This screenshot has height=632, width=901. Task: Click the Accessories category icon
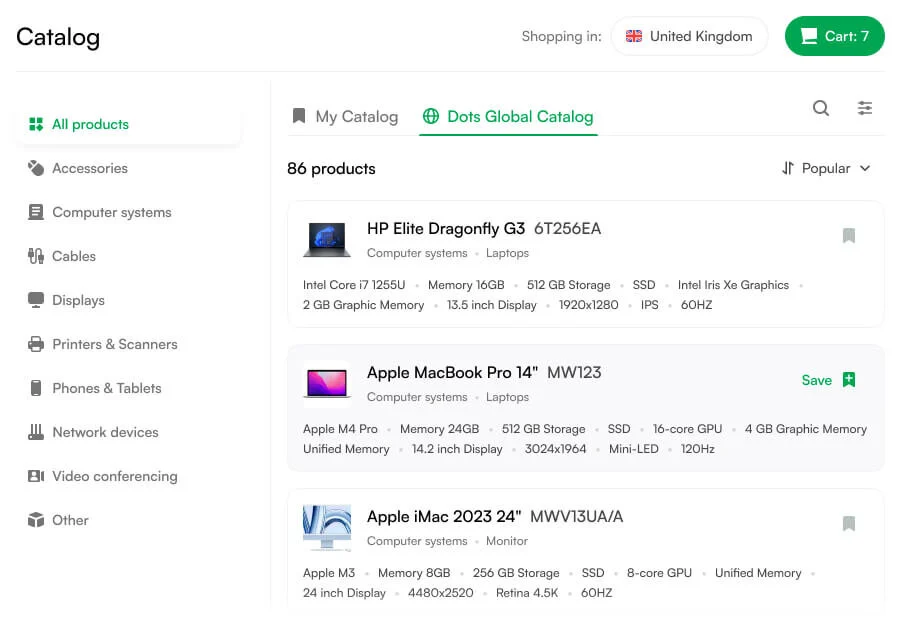pos(36,168)
